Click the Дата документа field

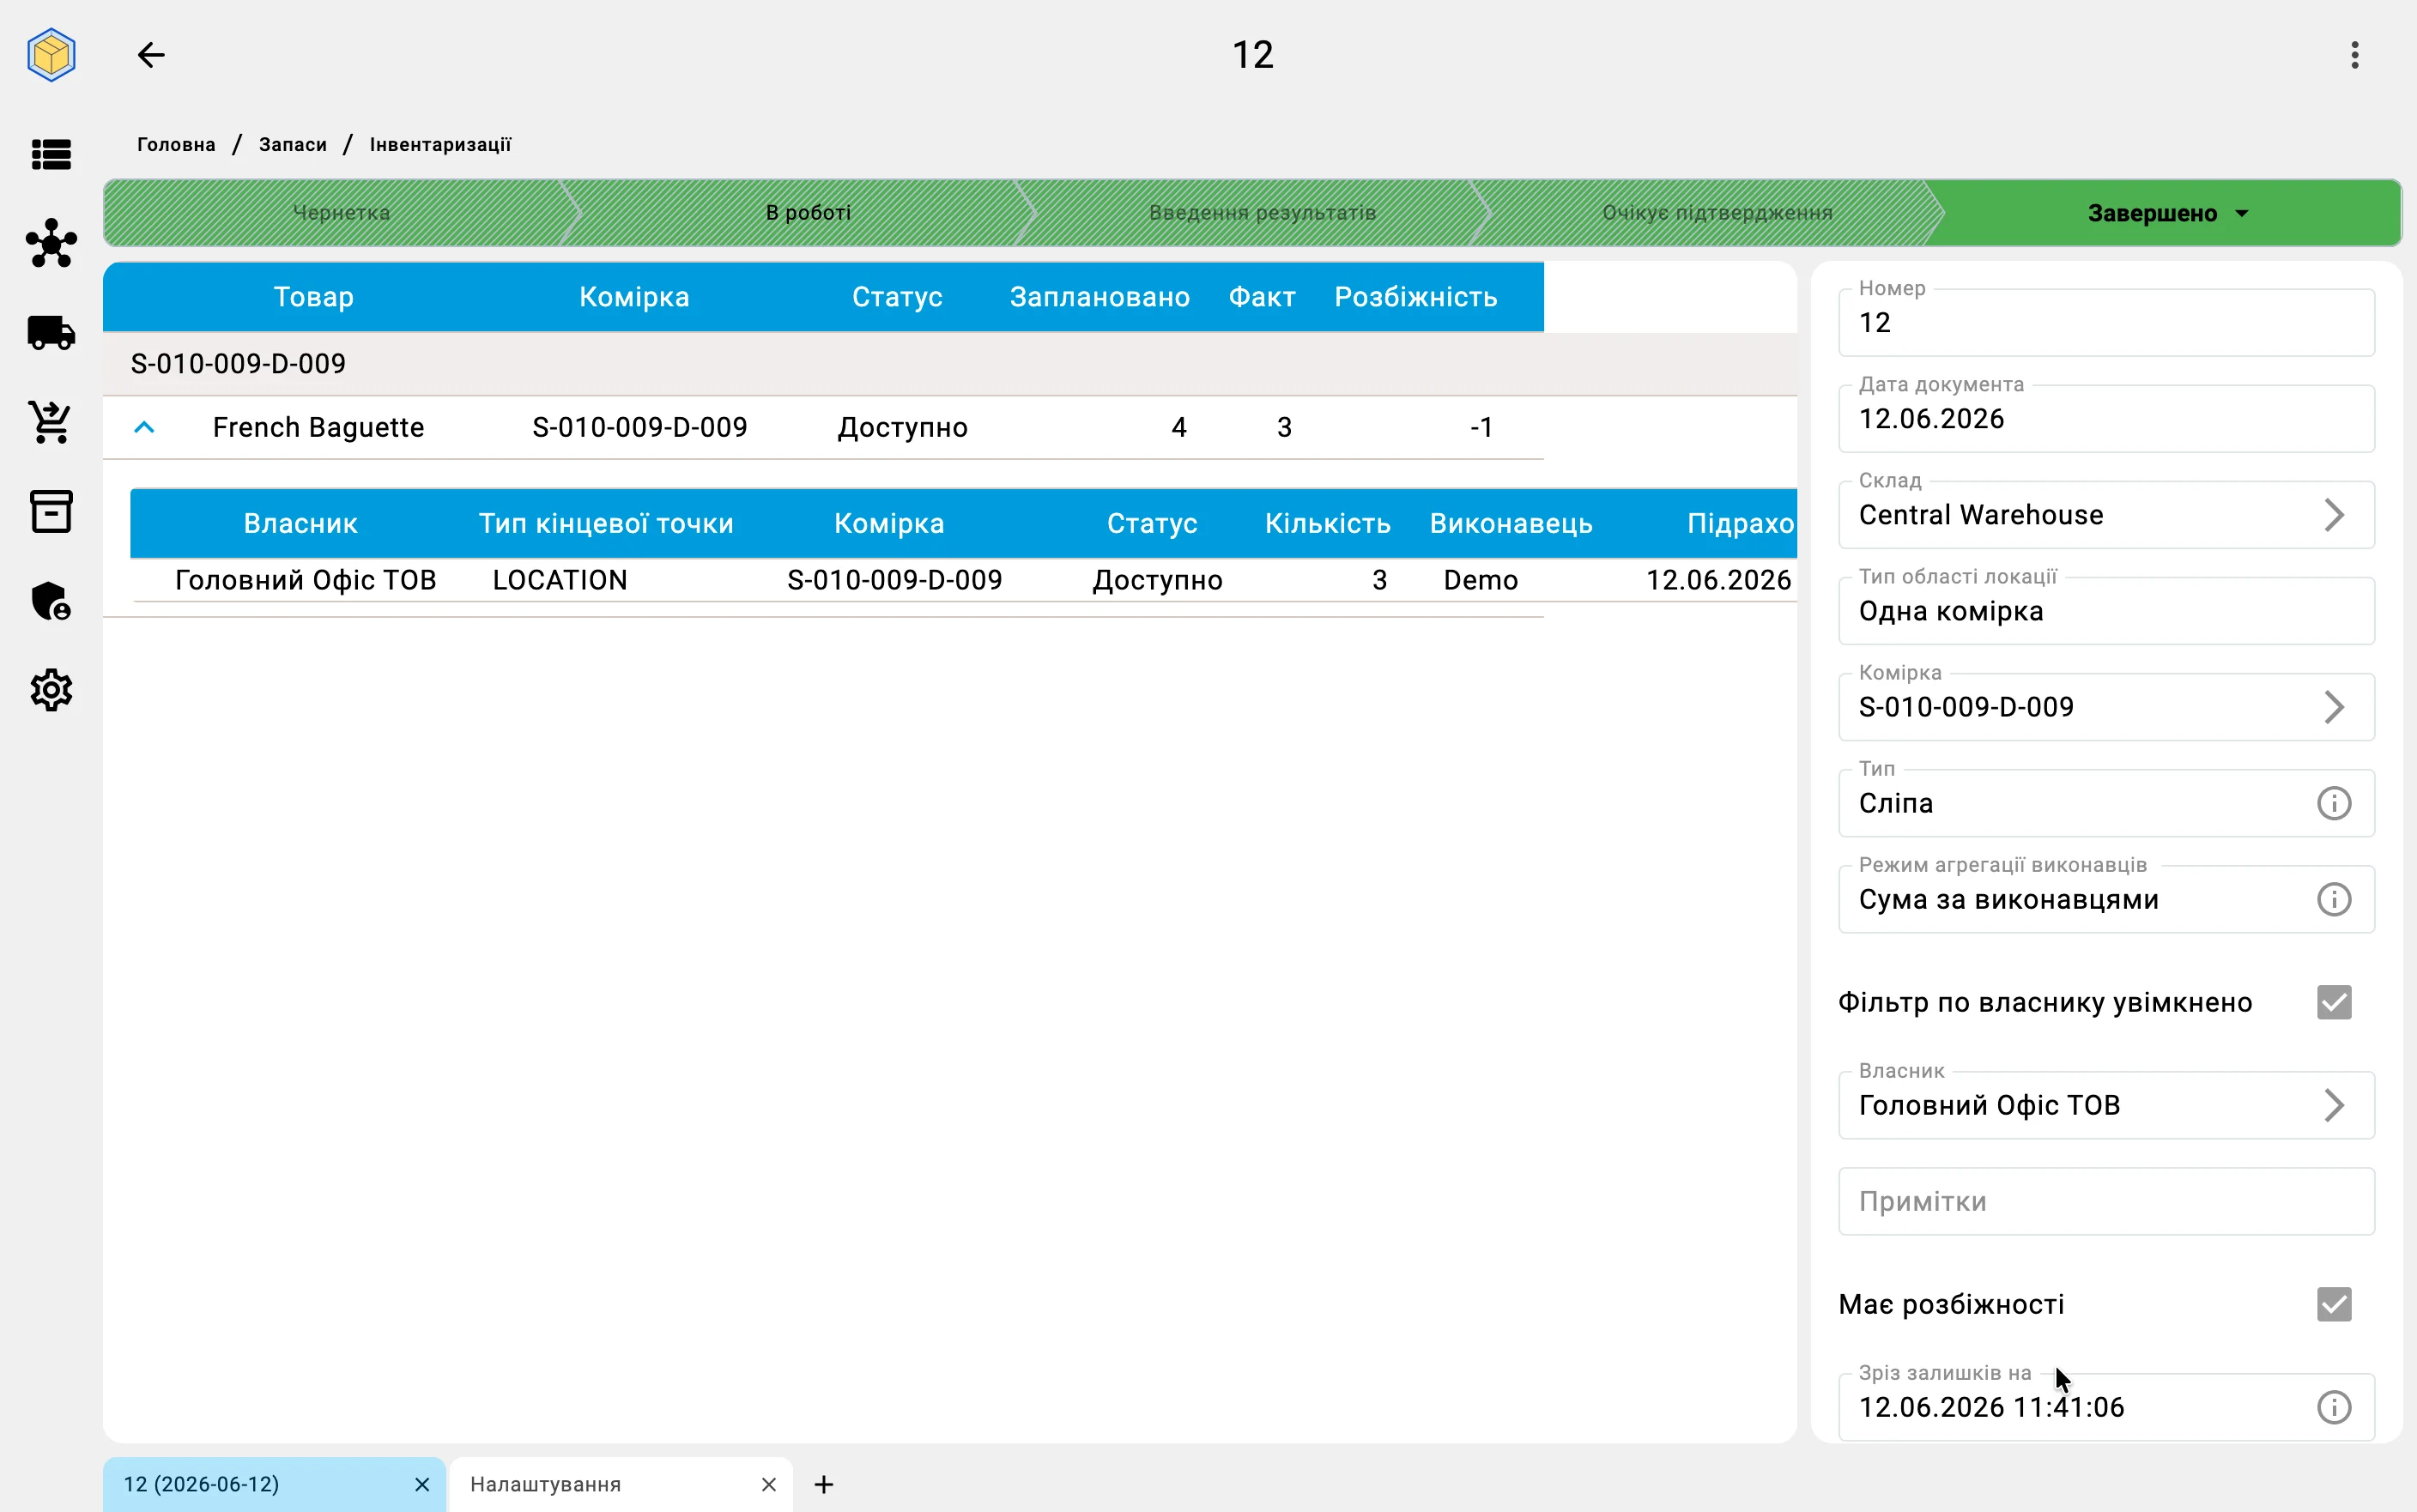(x=2106, y=418)
